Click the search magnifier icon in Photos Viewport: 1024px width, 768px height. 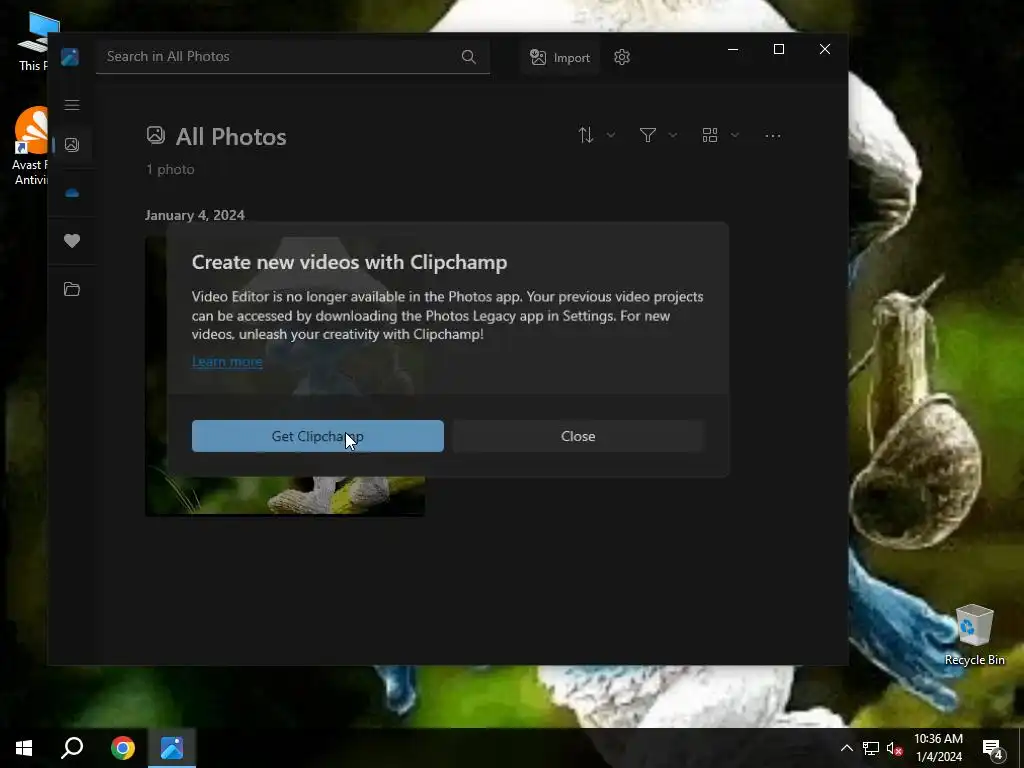click(x=468, y=57)
